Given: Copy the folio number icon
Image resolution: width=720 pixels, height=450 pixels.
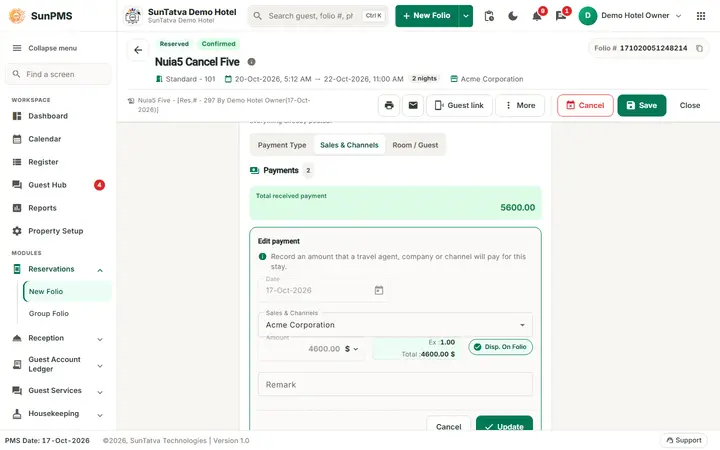Looking at the screenshot, I should 699,48.
